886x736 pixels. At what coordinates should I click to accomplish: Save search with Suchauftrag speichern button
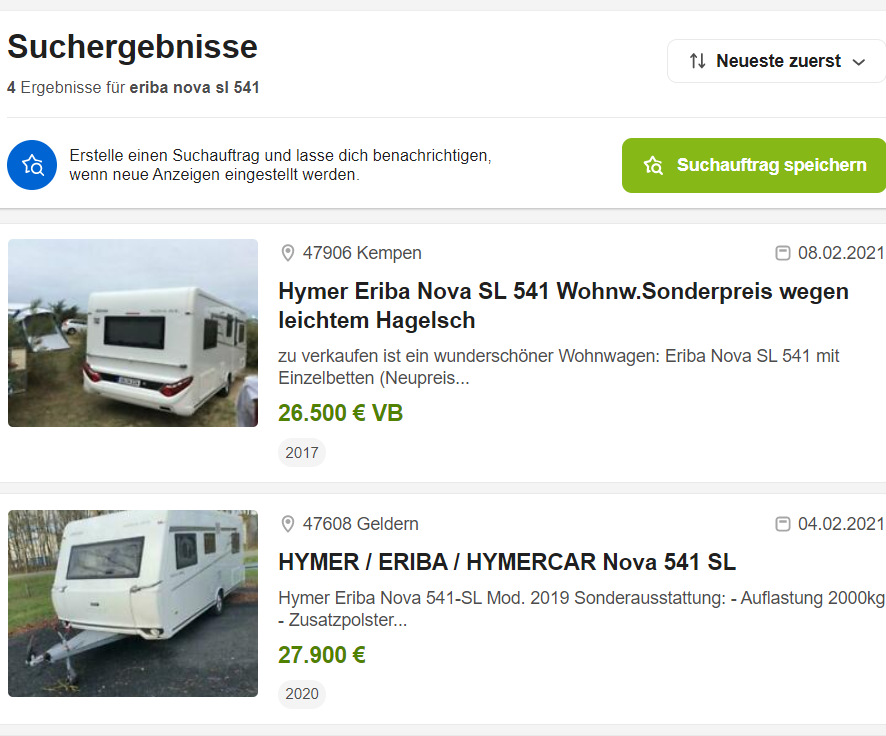pyautogui.click(x=754, y=166)
